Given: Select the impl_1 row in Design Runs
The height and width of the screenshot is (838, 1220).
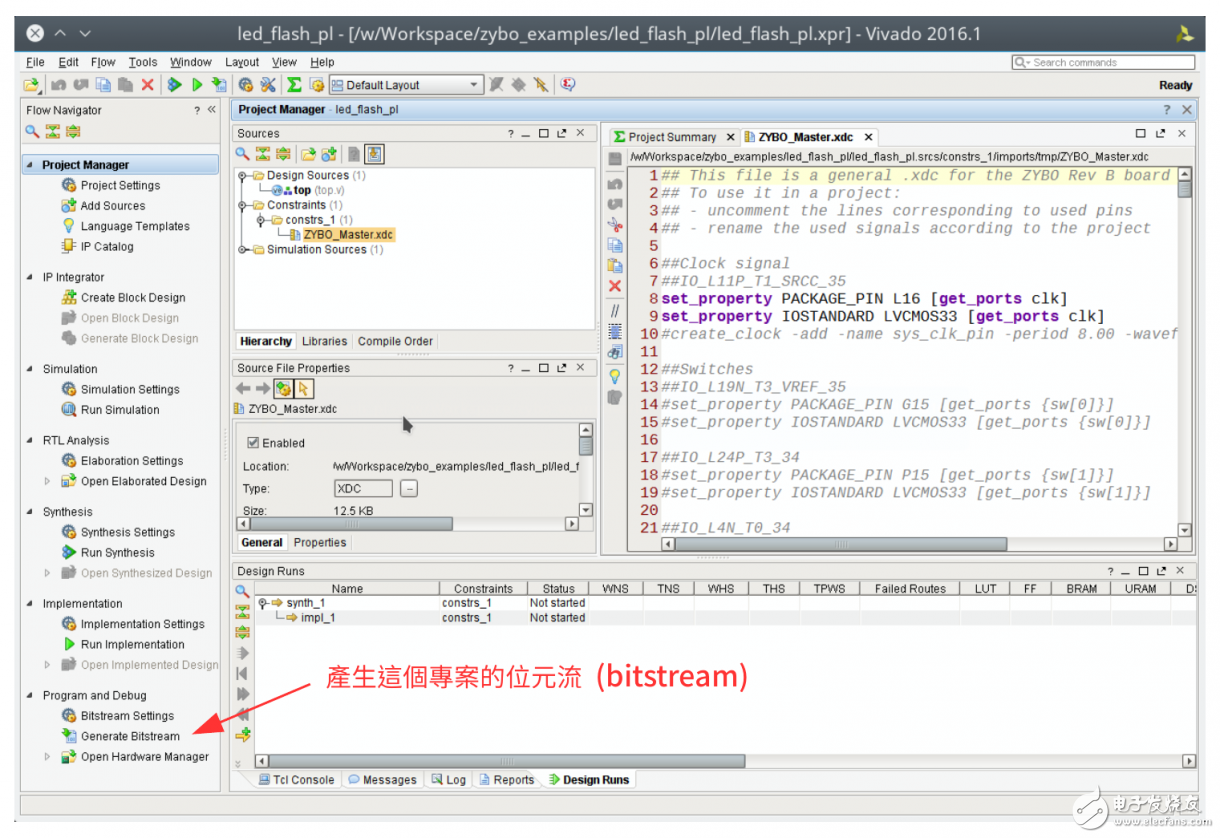Looking at the screenshot, I should [x=319, y=618].
